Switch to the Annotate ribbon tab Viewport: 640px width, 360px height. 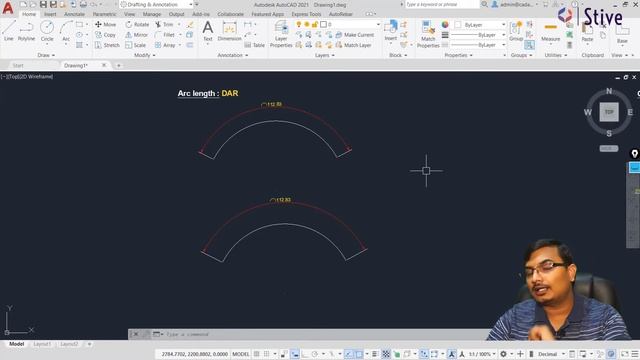74,14
